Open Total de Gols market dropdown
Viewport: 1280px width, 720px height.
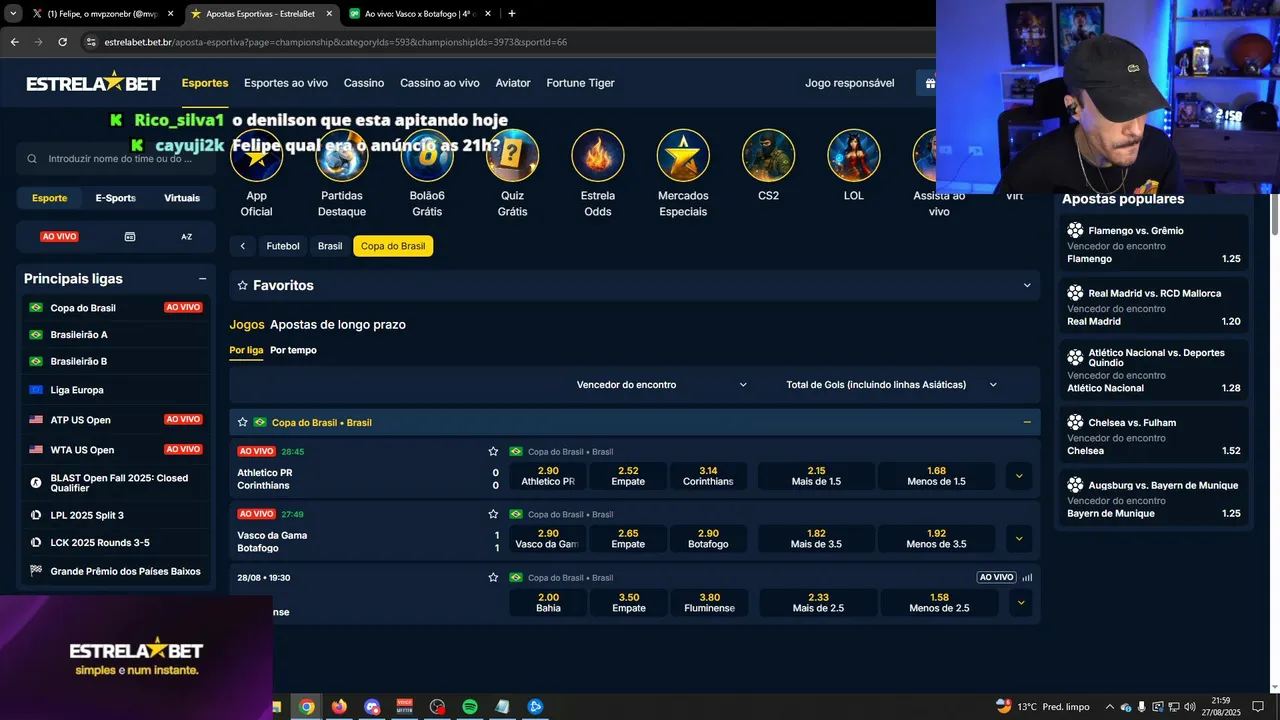[x=892, y=385]
